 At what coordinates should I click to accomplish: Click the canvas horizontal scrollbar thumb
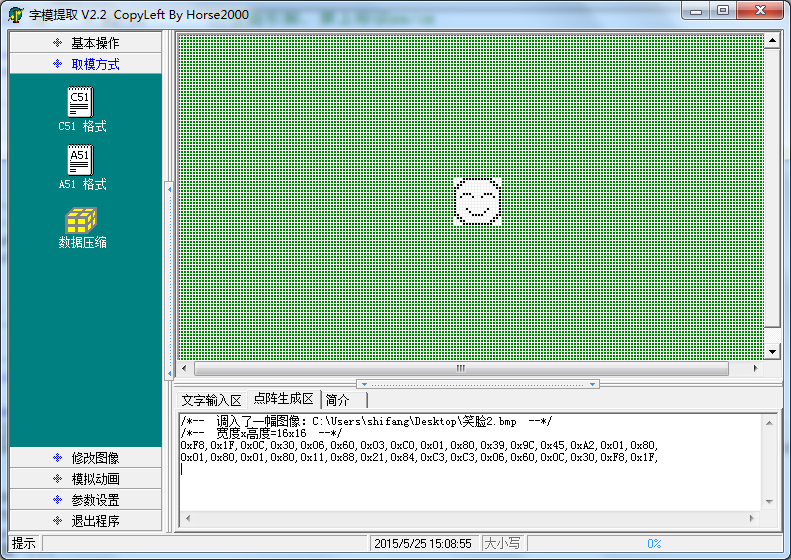click(461, 368)
